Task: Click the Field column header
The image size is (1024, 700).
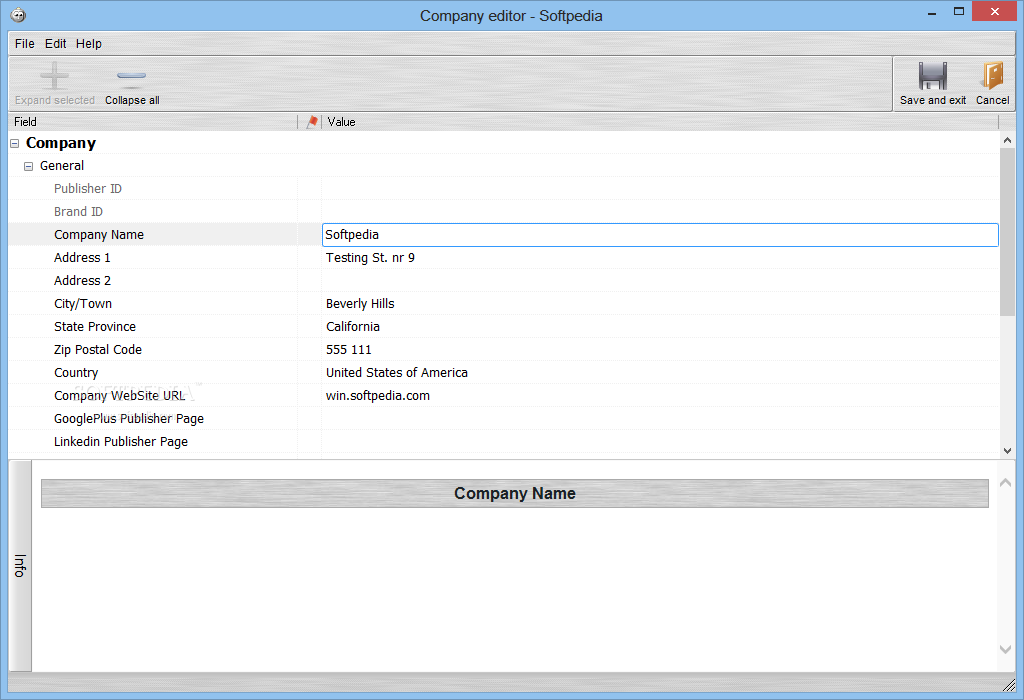Action: pyautogui.click(x=153, y=121)
